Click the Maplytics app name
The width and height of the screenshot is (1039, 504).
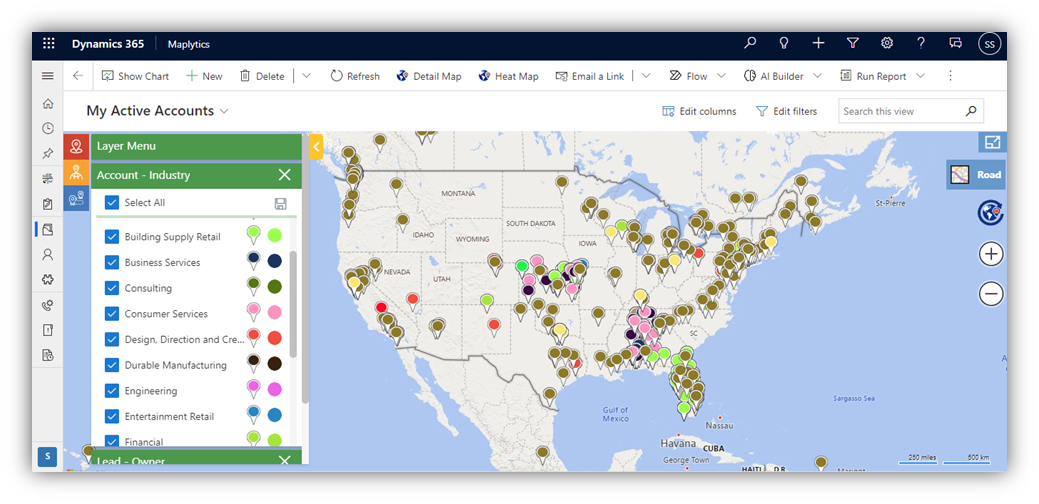click(189, 44)
